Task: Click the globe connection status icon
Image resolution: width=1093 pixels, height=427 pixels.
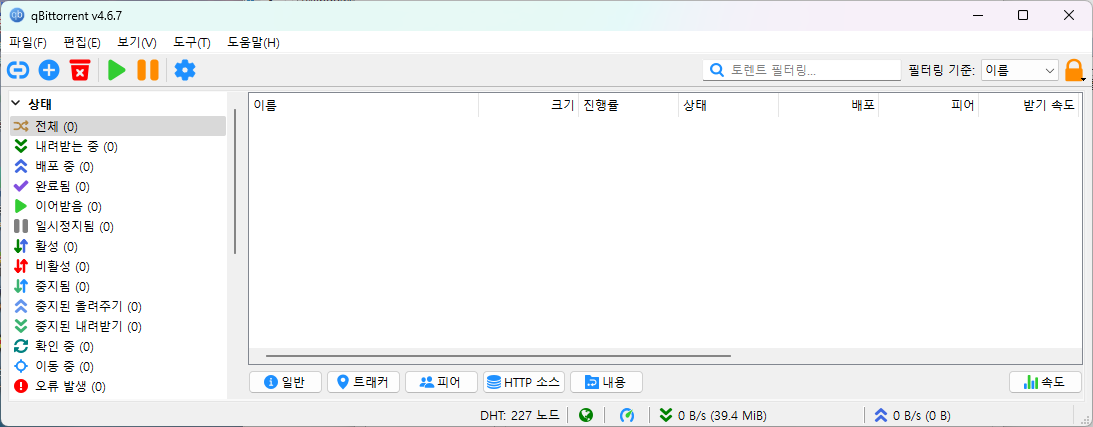Action: coord(586,416)
